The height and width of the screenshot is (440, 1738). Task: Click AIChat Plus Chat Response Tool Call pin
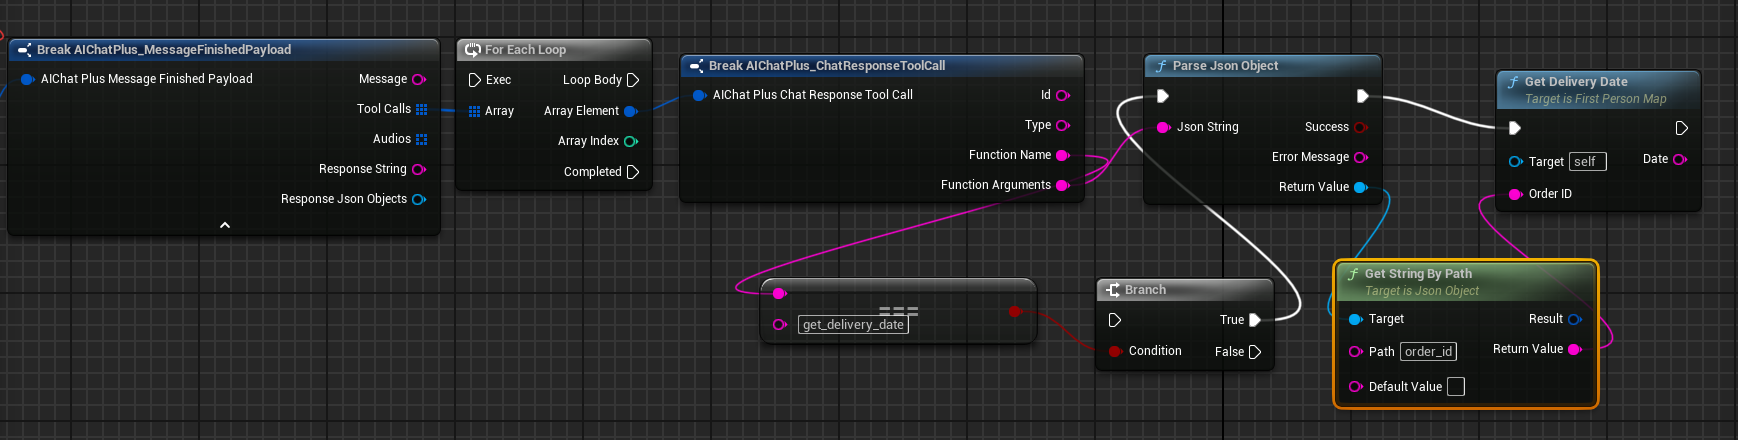pyautogui.click(x=699, y=95)
